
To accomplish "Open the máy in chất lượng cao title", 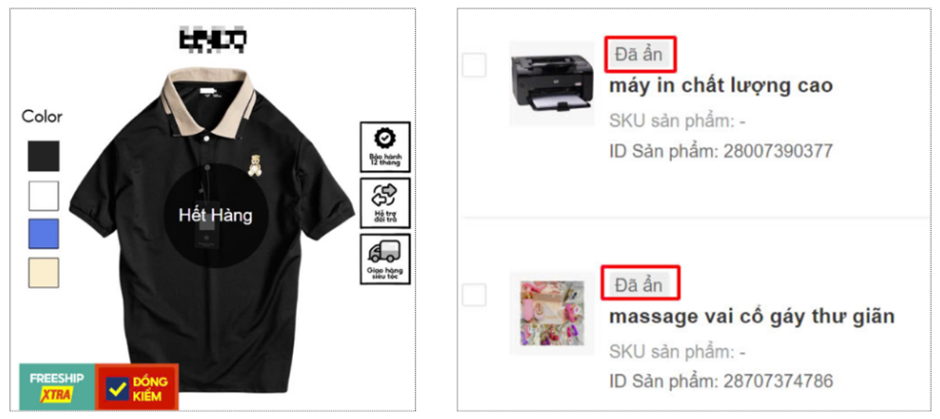I will (721, 86).
